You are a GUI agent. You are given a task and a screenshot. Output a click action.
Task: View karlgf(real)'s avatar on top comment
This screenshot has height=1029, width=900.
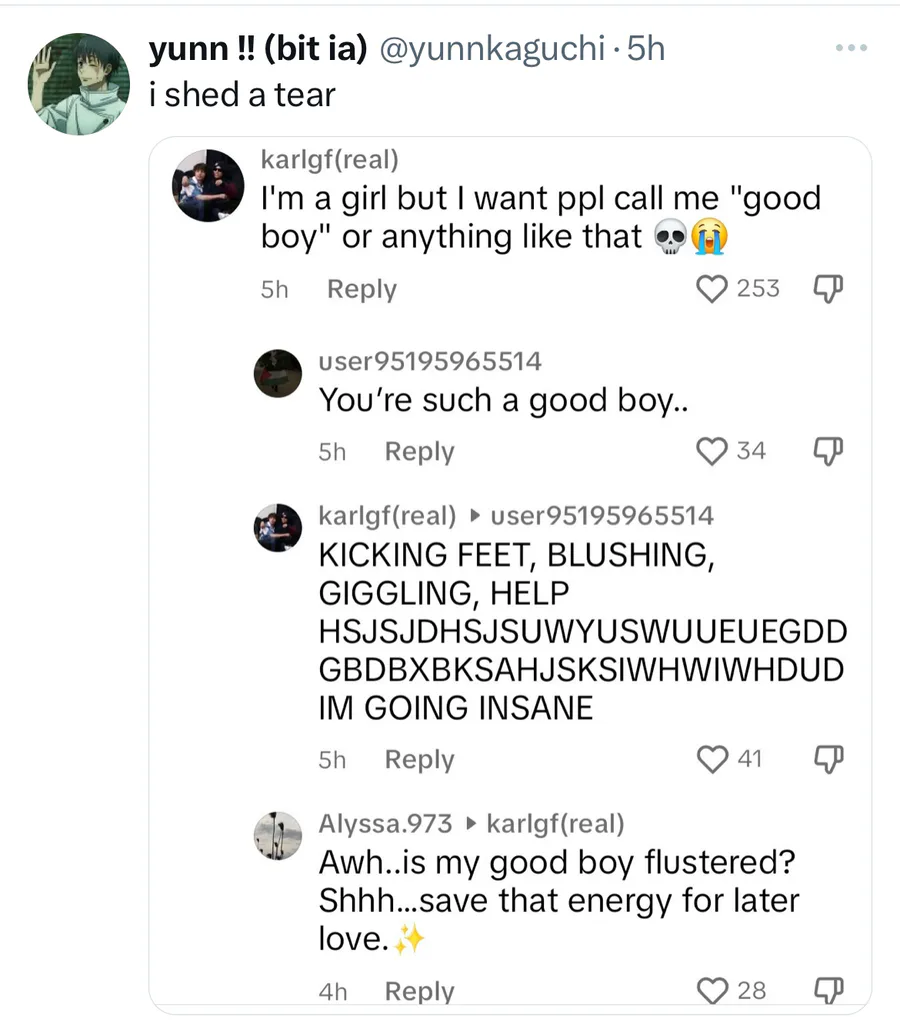click(x=208, y=185)
